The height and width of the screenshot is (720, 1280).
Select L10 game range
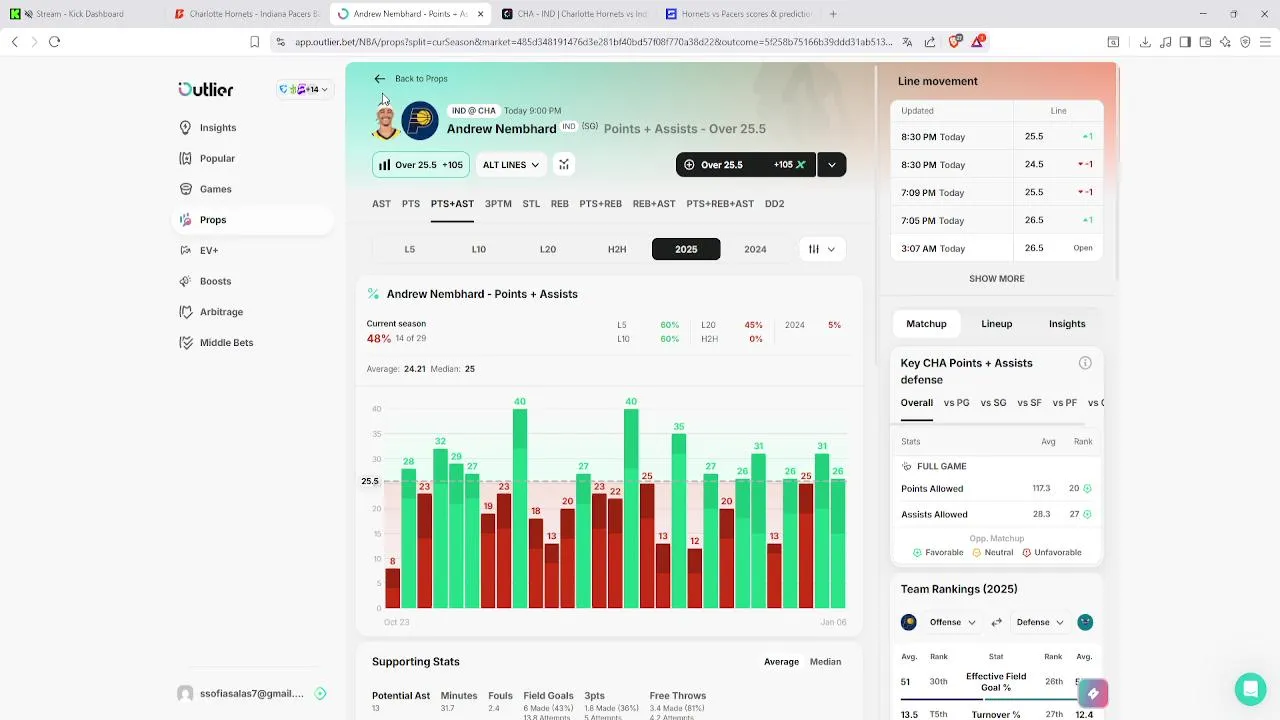click(x=479, y=249)
